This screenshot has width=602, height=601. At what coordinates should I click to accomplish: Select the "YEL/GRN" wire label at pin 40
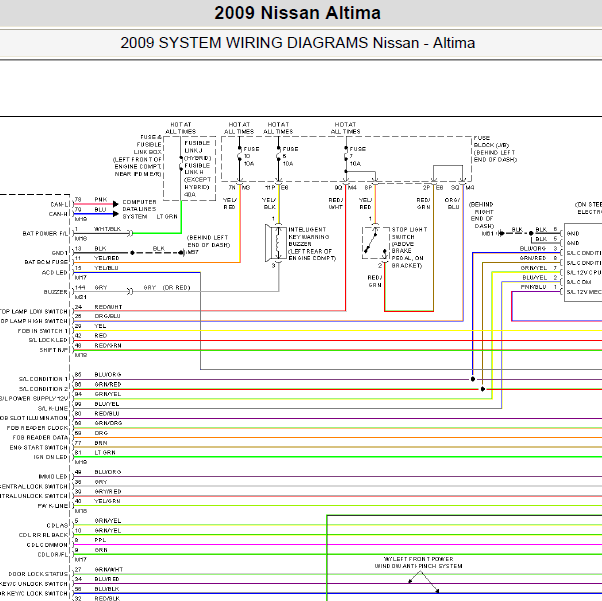pyautogui.click(x=108, y=501)
